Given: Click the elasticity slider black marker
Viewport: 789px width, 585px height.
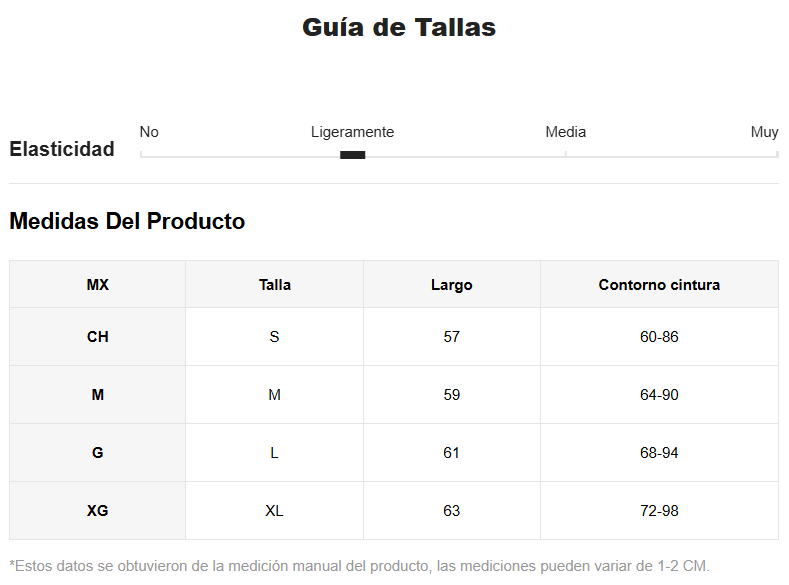Looking at the screenshot, I should 352,155.
